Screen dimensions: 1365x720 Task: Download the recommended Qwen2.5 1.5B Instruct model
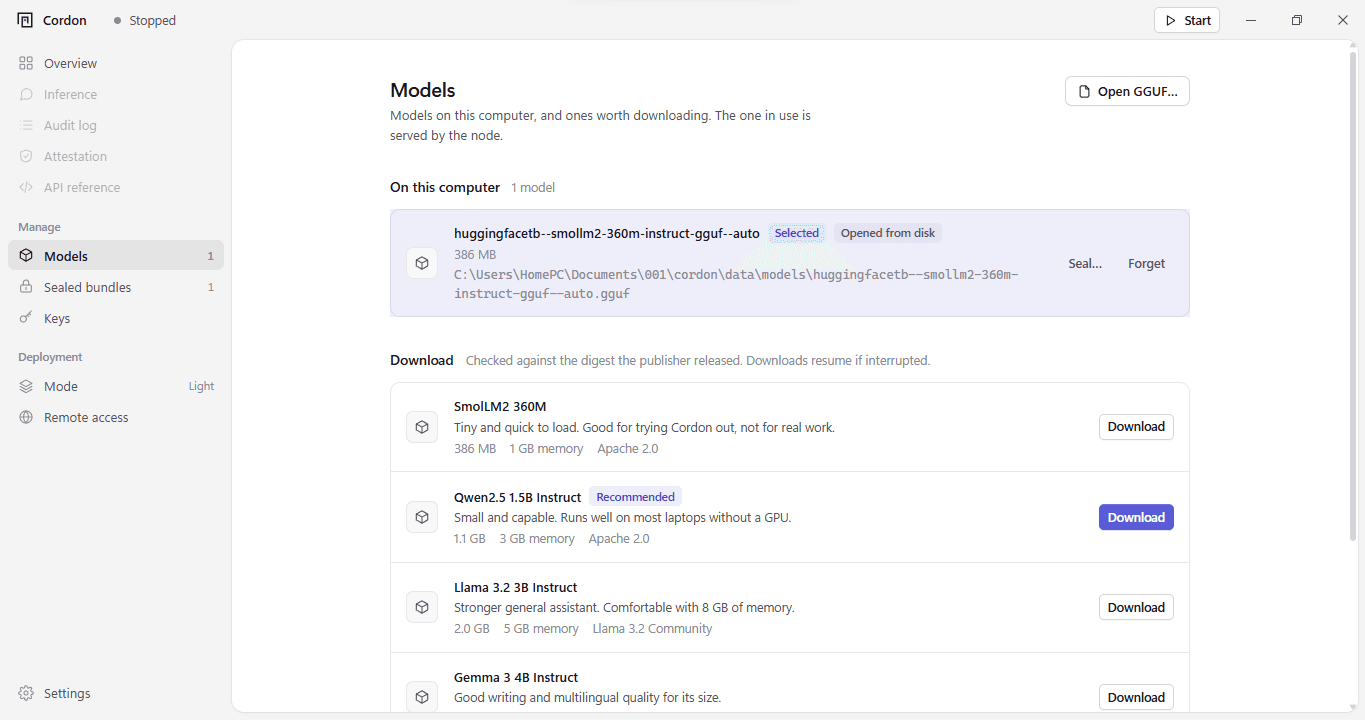[x=1136, y=517]
